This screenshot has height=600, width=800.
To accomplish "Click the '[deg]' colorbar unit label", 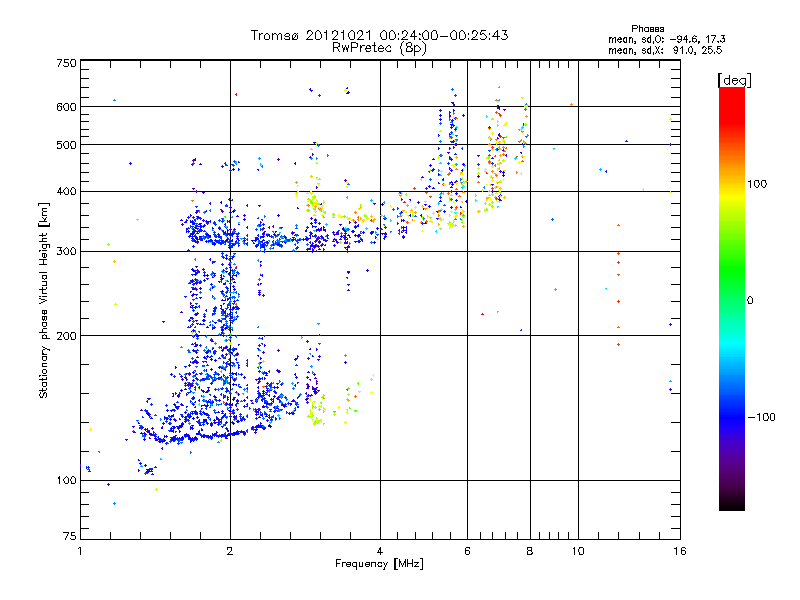I will click(x=734, y=80).
